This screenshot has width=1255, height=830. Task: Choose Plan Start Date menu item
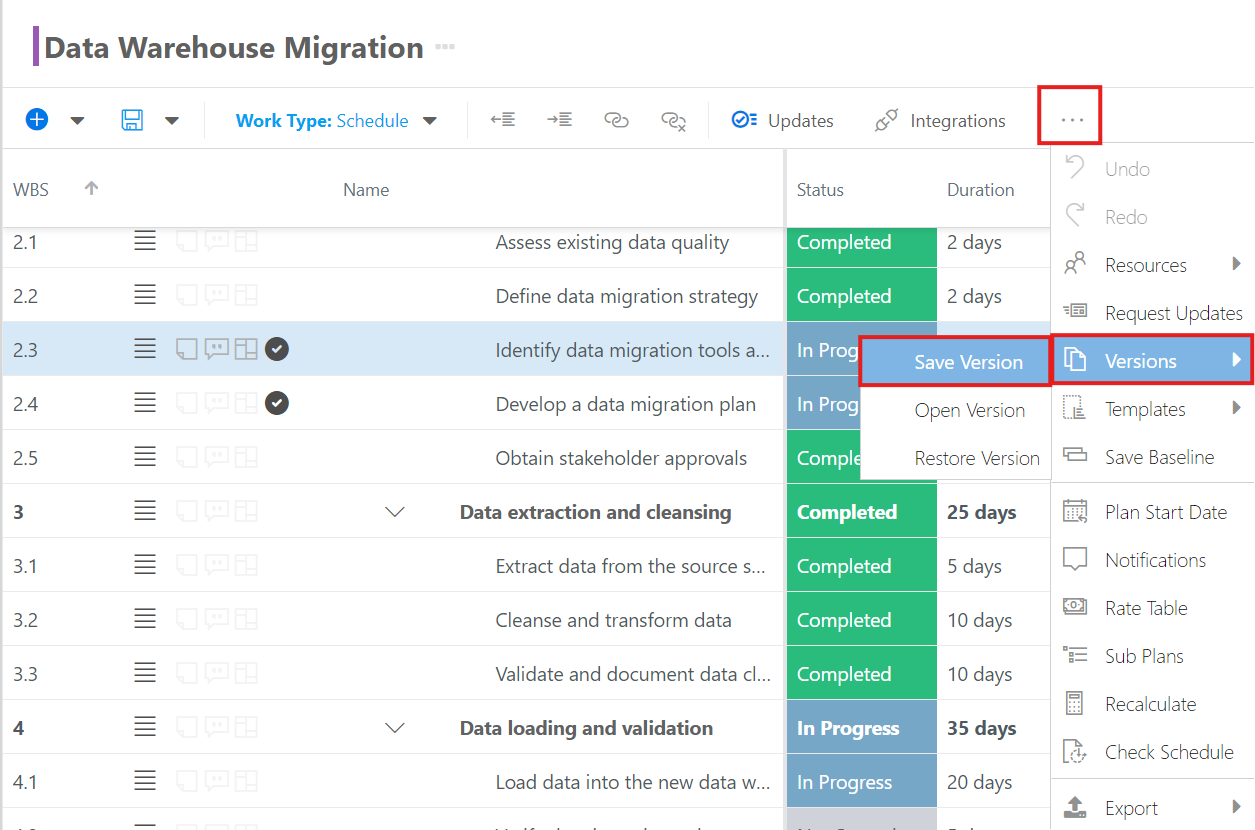[x=1152, y=512]
